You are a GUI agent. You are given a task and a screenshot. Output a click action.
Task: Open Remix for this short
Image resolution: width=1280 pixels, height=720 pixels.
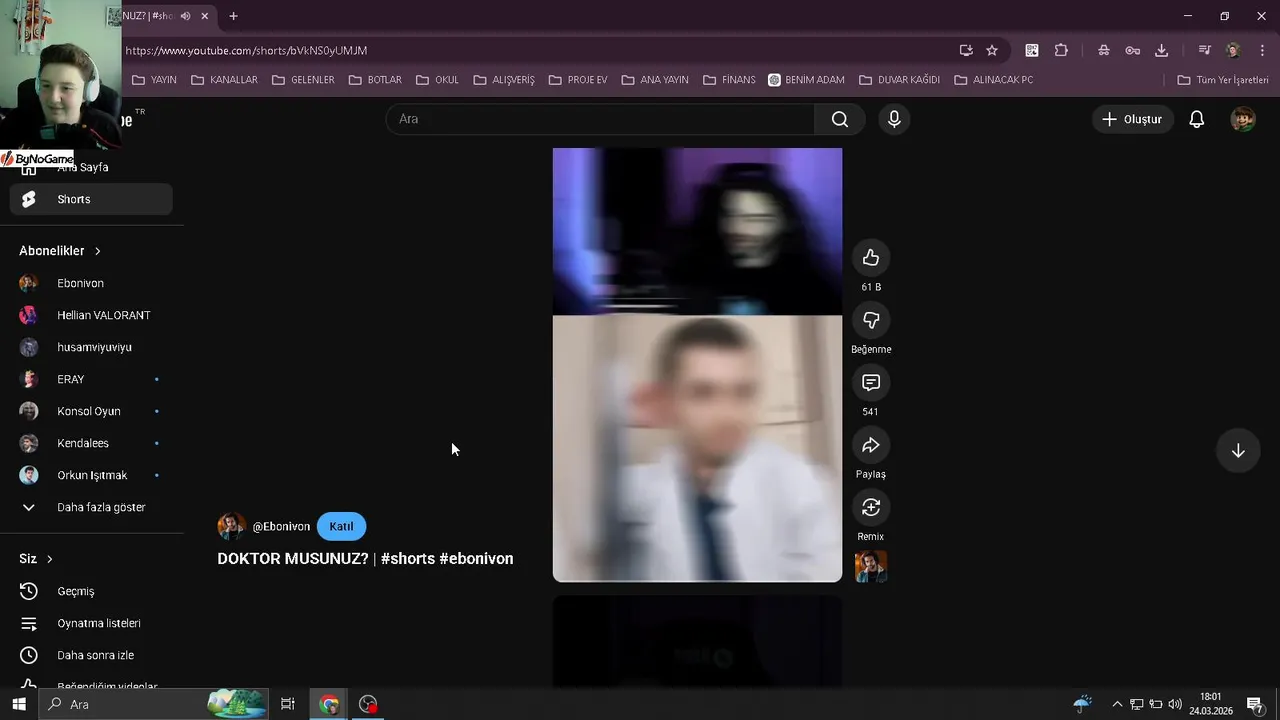(x=871, y=508)
